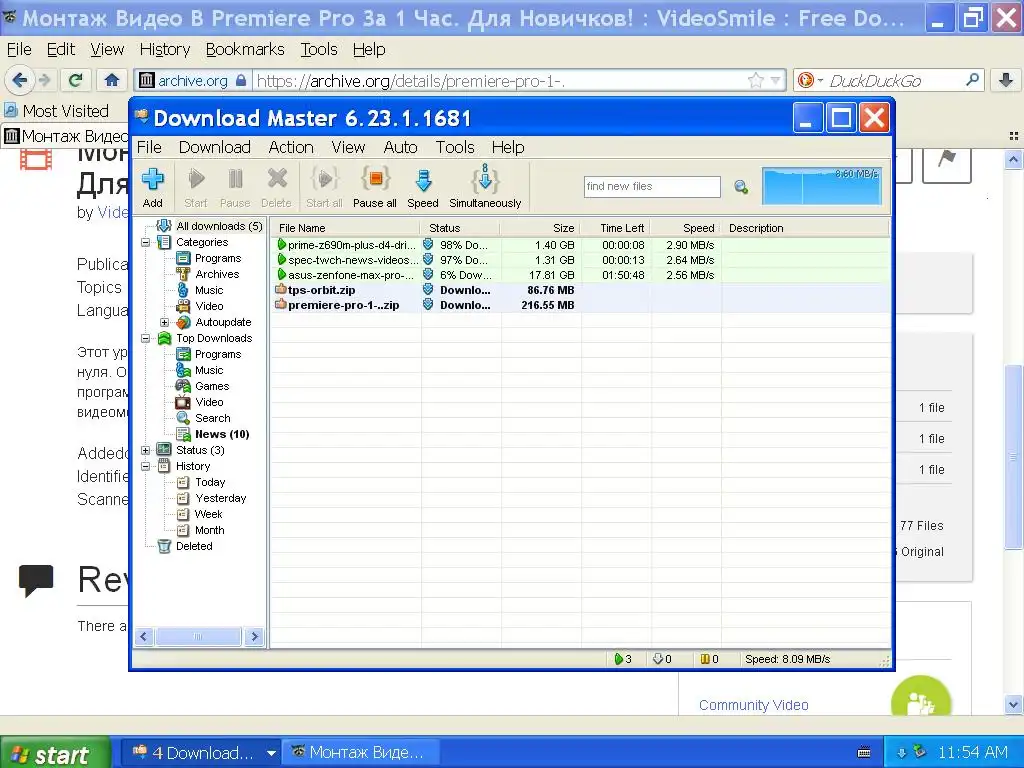Click the Windows start button

pyautogui.click(x=55, y=754)
